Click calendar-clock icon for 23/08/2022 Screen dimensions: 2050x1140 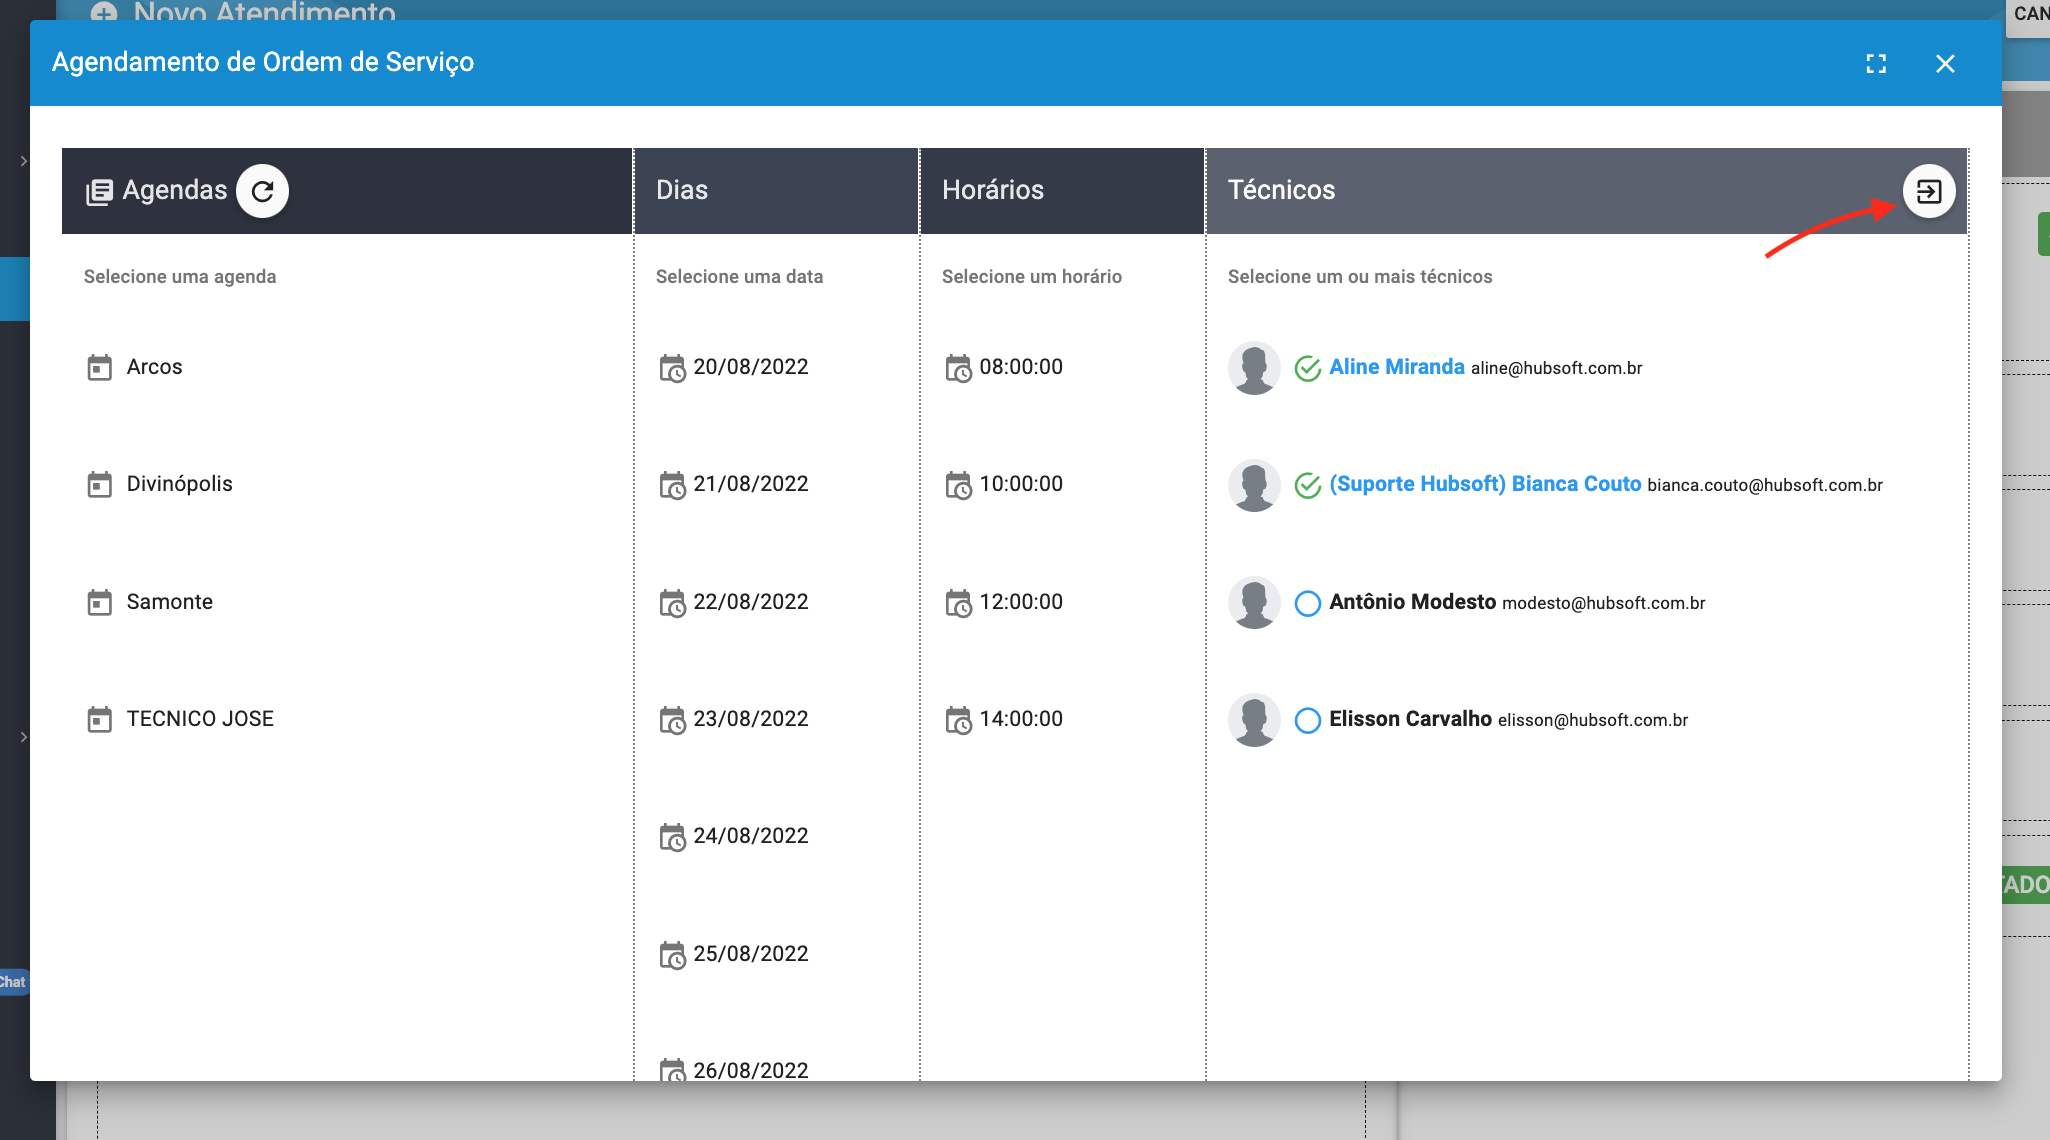(x=673, y=721)
